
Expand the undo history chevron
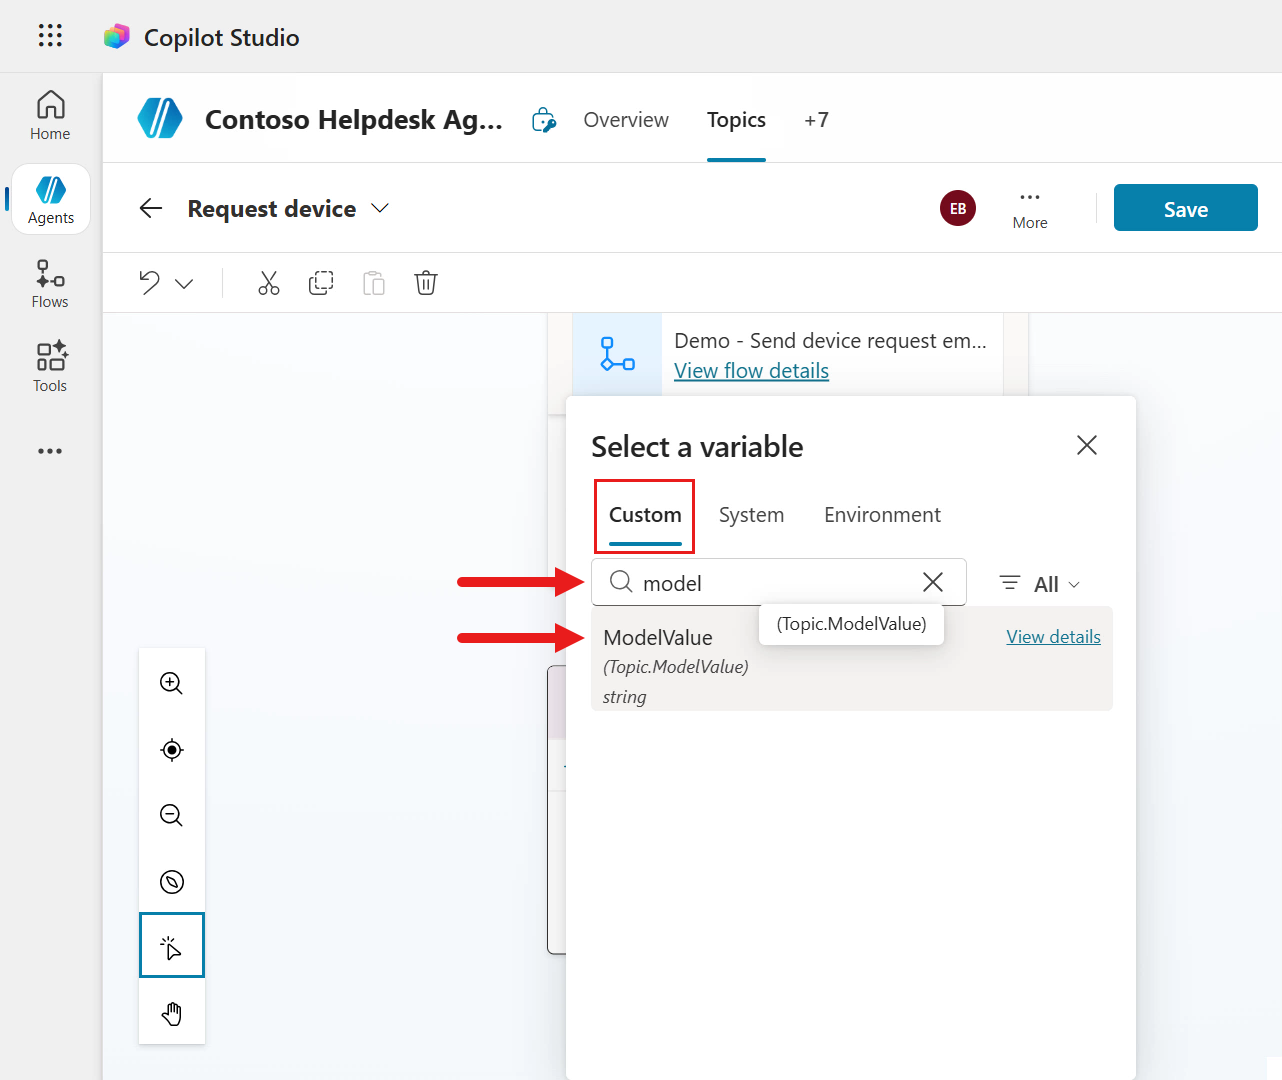point(182,283)
